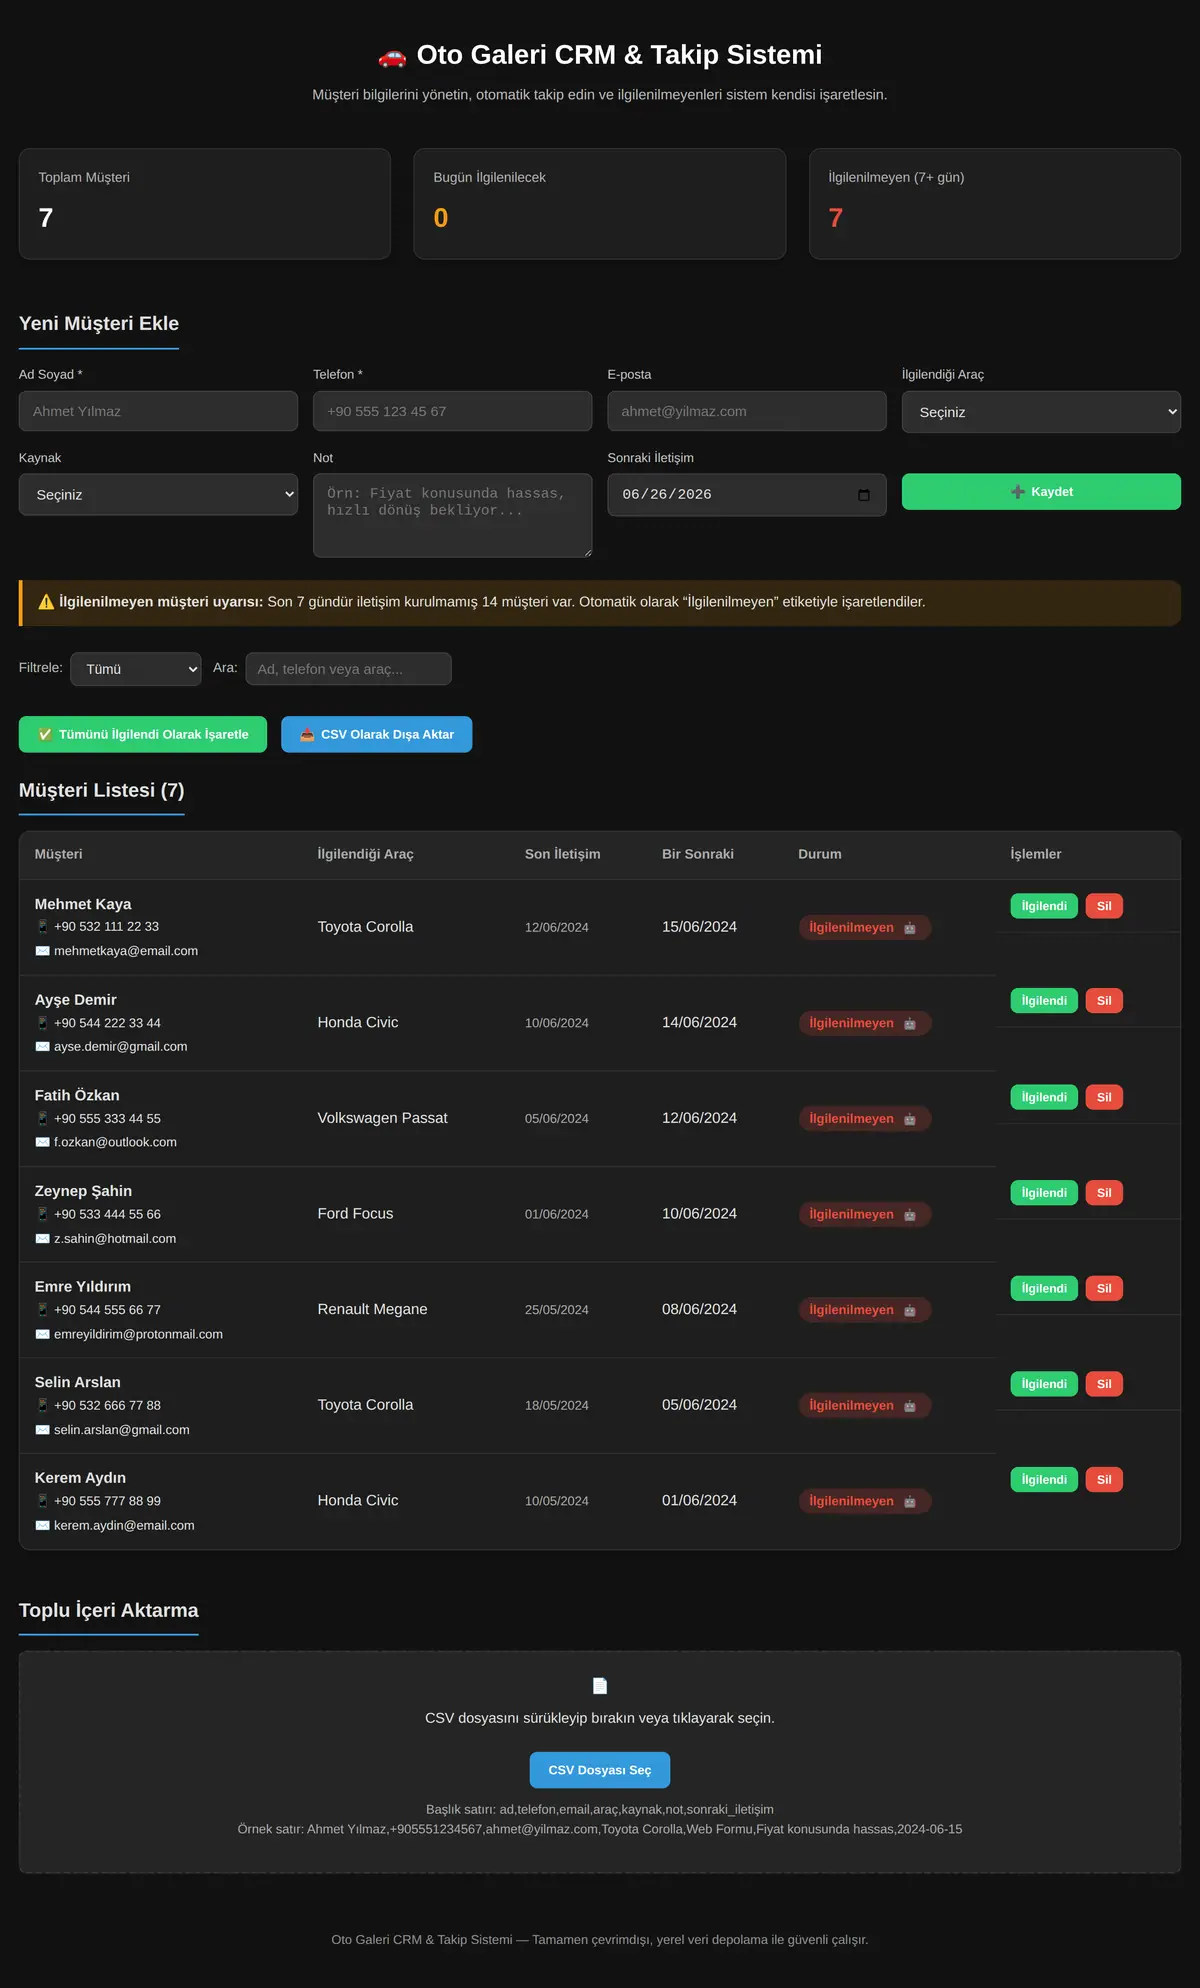
Task: Focus the Ad Soyad input field
Action: tap(158, 411)
